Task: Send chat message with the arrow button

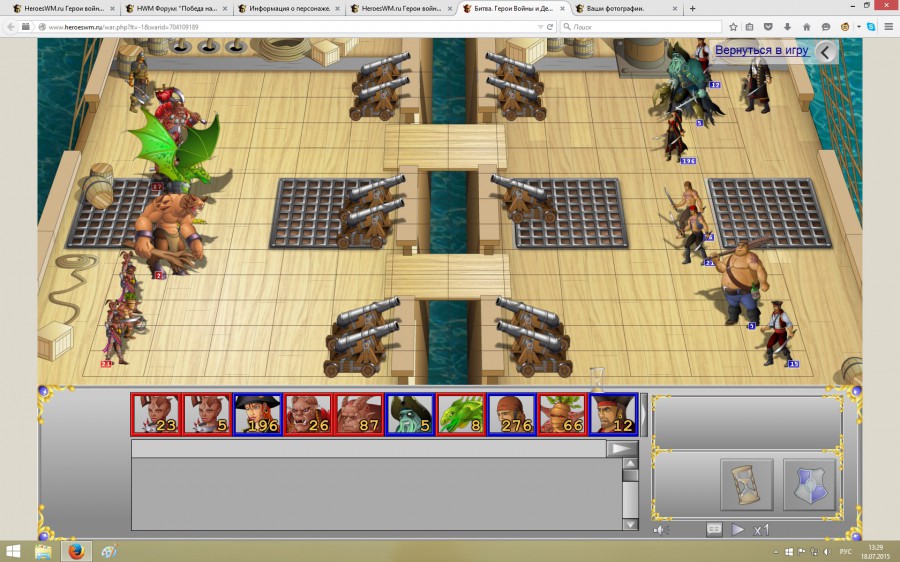Action: click(622, 448)
